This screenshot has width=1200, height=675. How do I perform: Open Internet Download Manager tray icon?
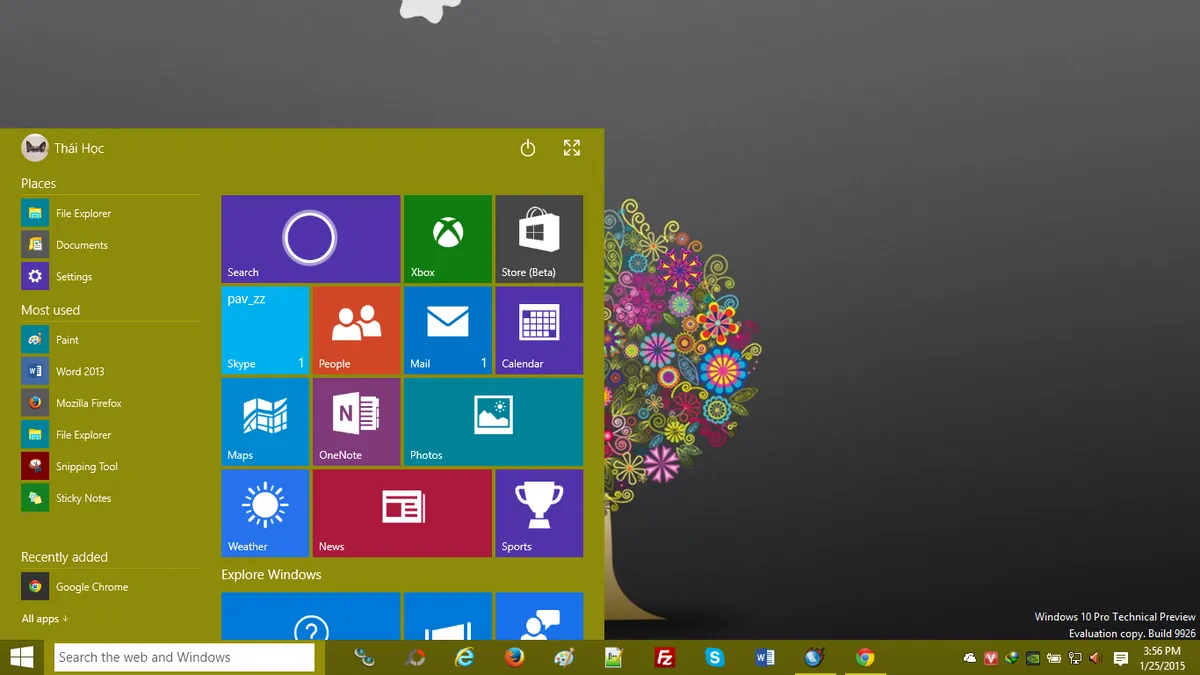point(1012,658)
